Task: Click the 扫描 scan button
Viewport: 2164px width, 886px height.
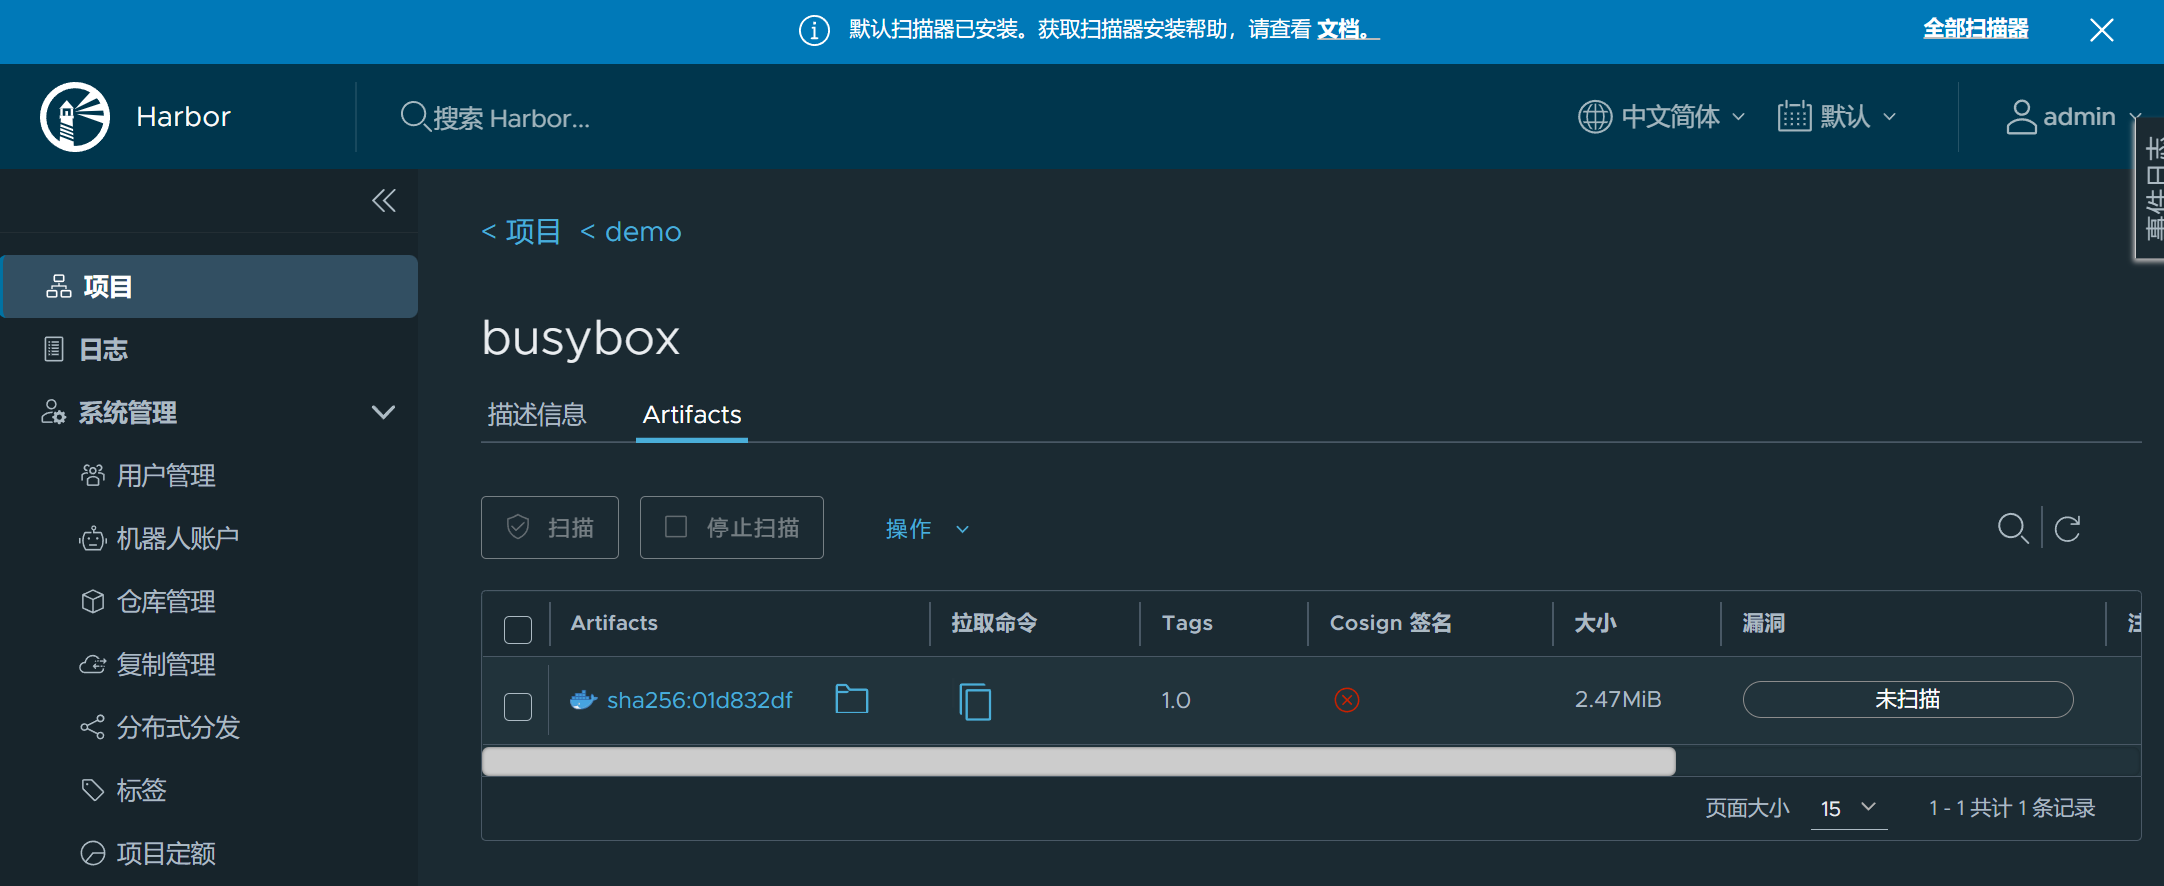Action: (x=550, y=527)
